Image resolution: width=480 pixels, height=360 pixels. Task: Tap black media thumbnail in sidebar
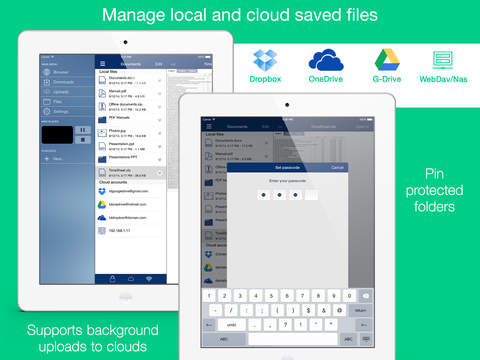click(x=57, y=135)
